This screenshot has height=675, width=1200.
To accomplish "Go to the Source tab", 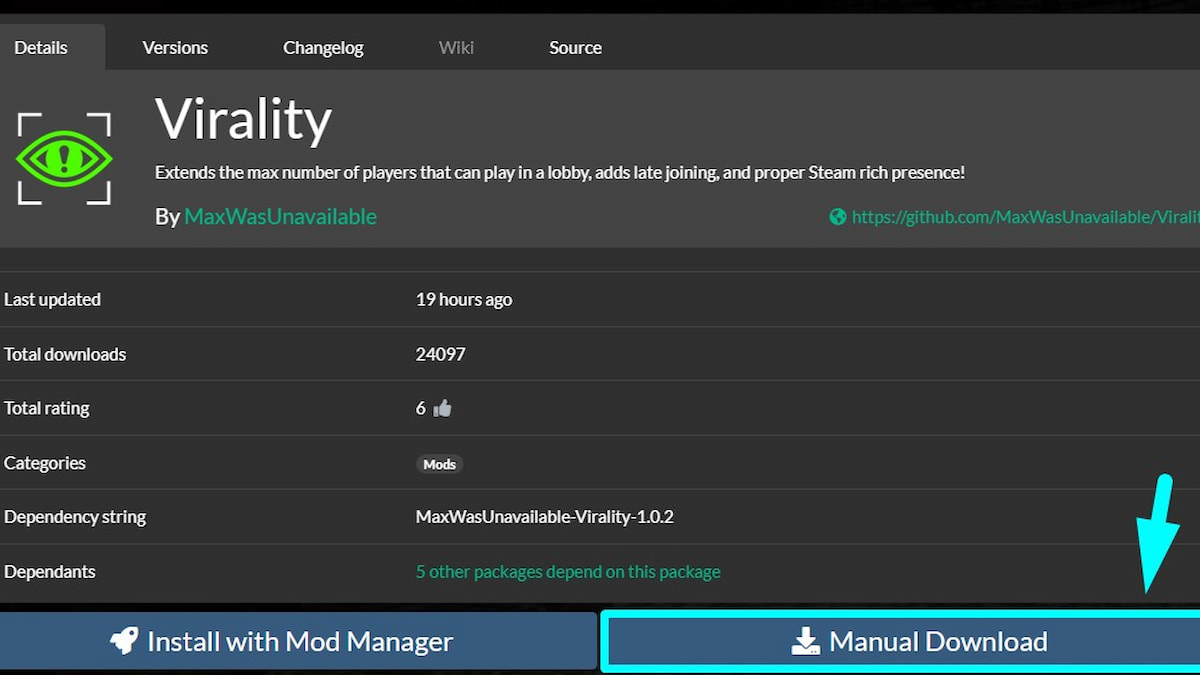I will 575,47.
